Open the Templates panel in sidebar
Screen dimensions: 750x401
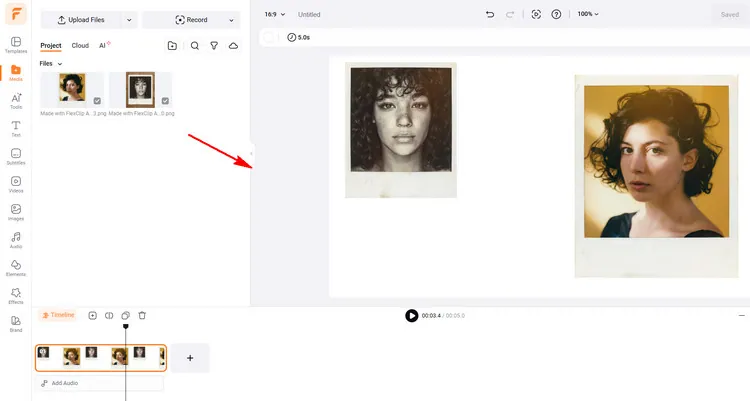pos(15,44)
